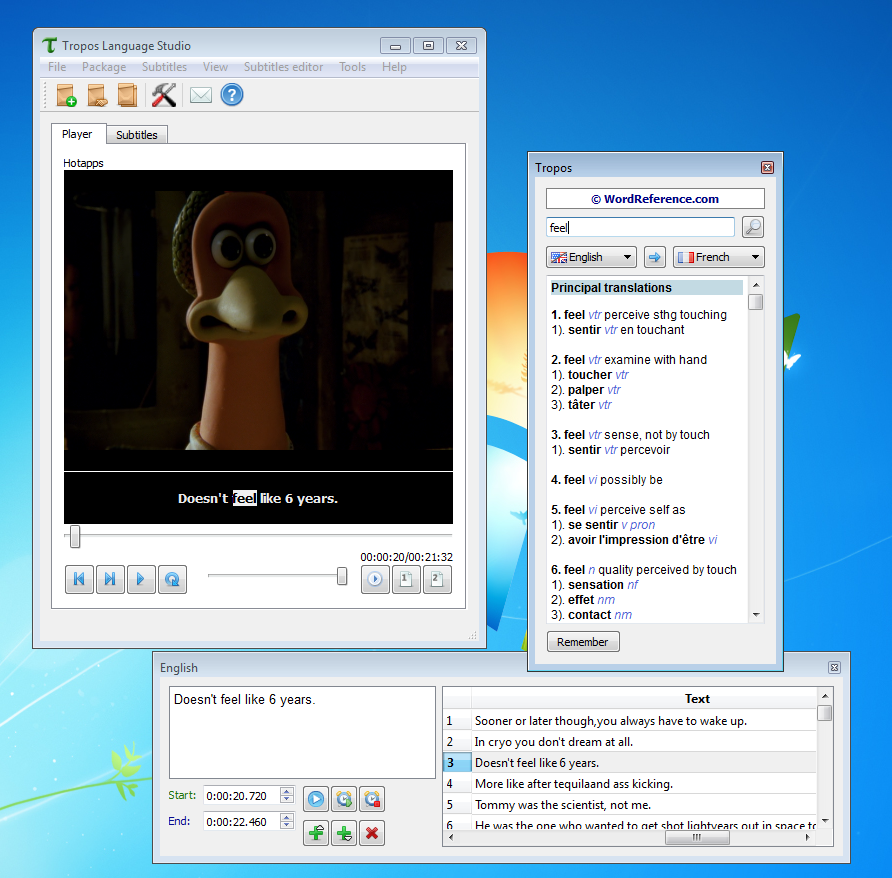This screenshot has width=892, height=878.
Task: Toggle subtitle track 2 button
Action: (x=437, y=579)
